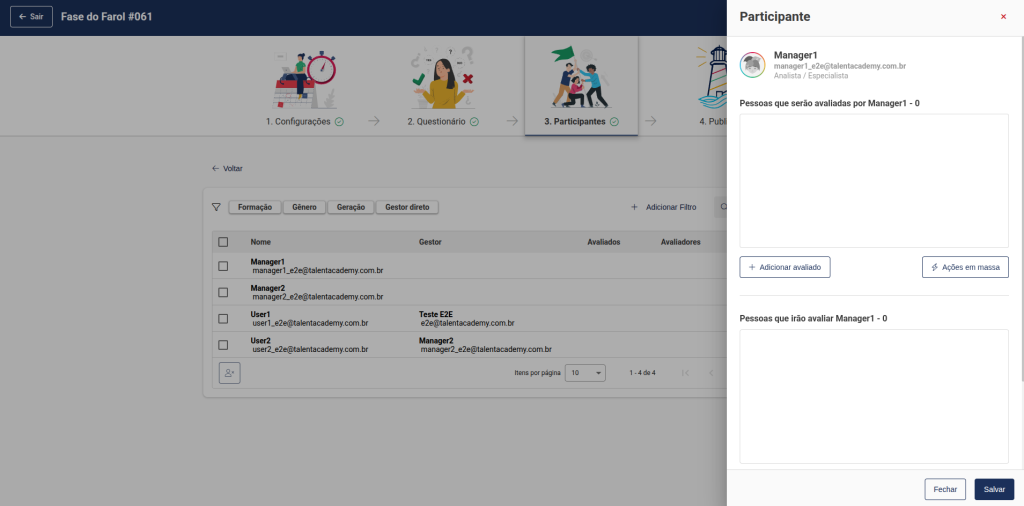Screen dimensions: 1024x506
Task: Check the Manager1 row checkbox
Action: [223, 265]
